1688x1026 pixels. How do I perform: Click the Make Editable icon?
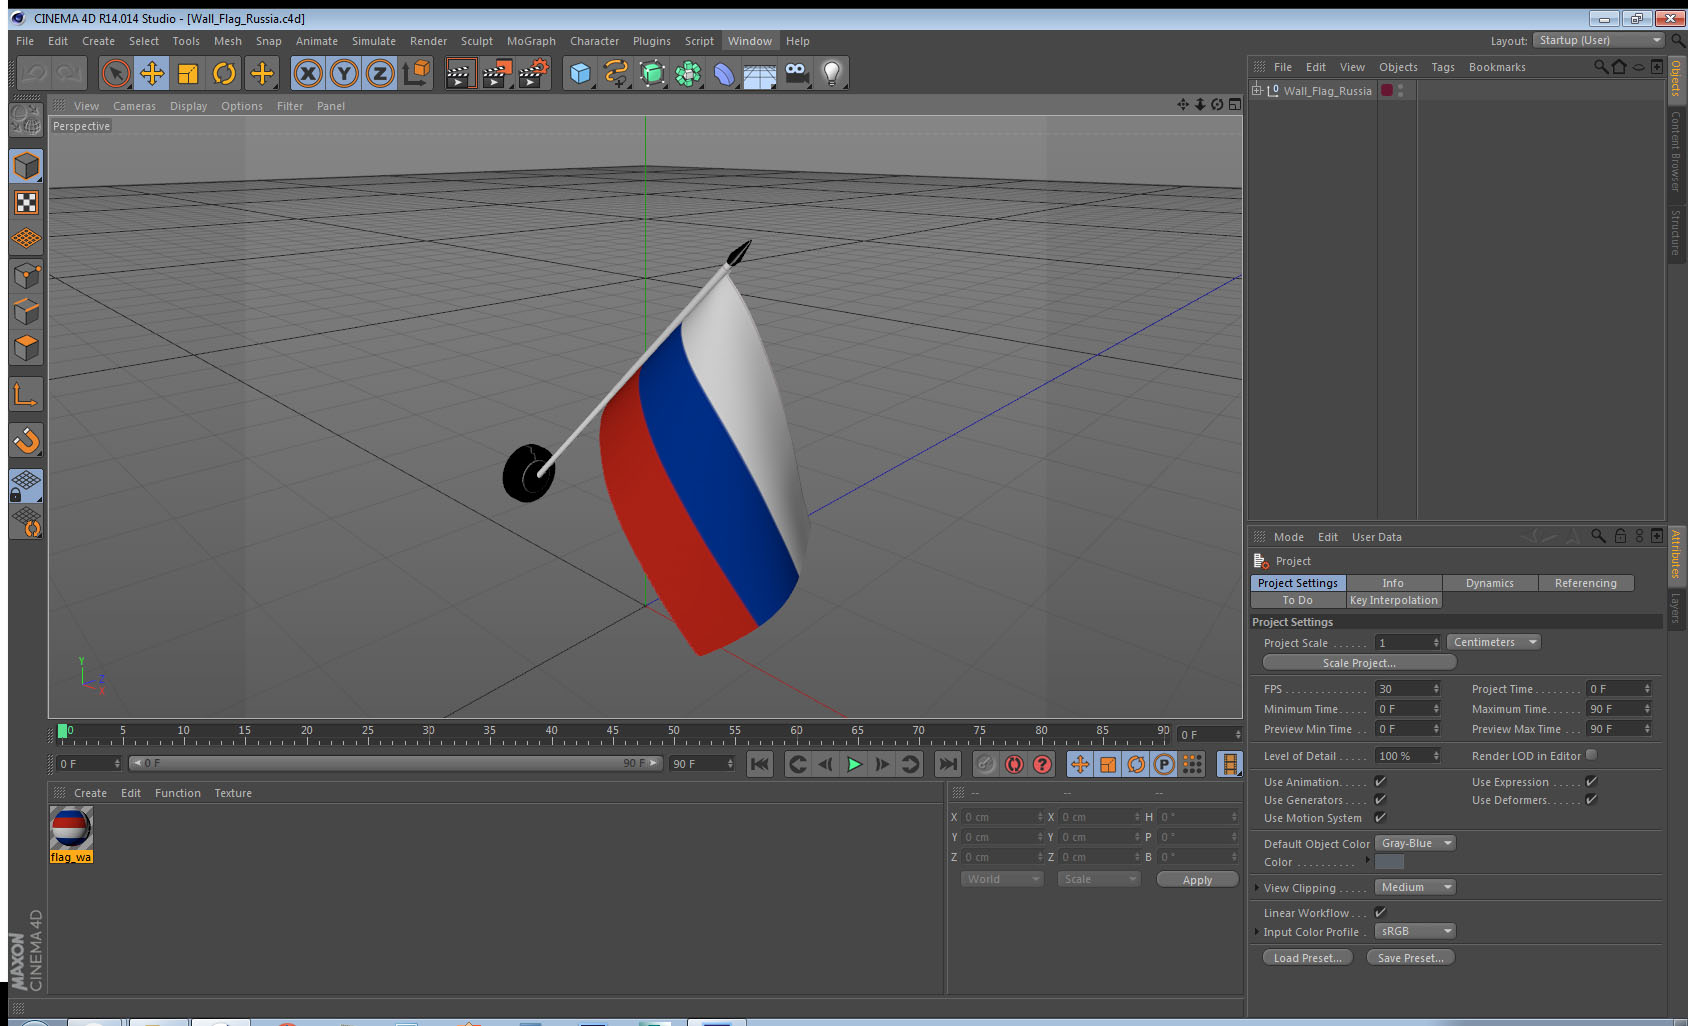pyautogui.click(x=26, y=120)
